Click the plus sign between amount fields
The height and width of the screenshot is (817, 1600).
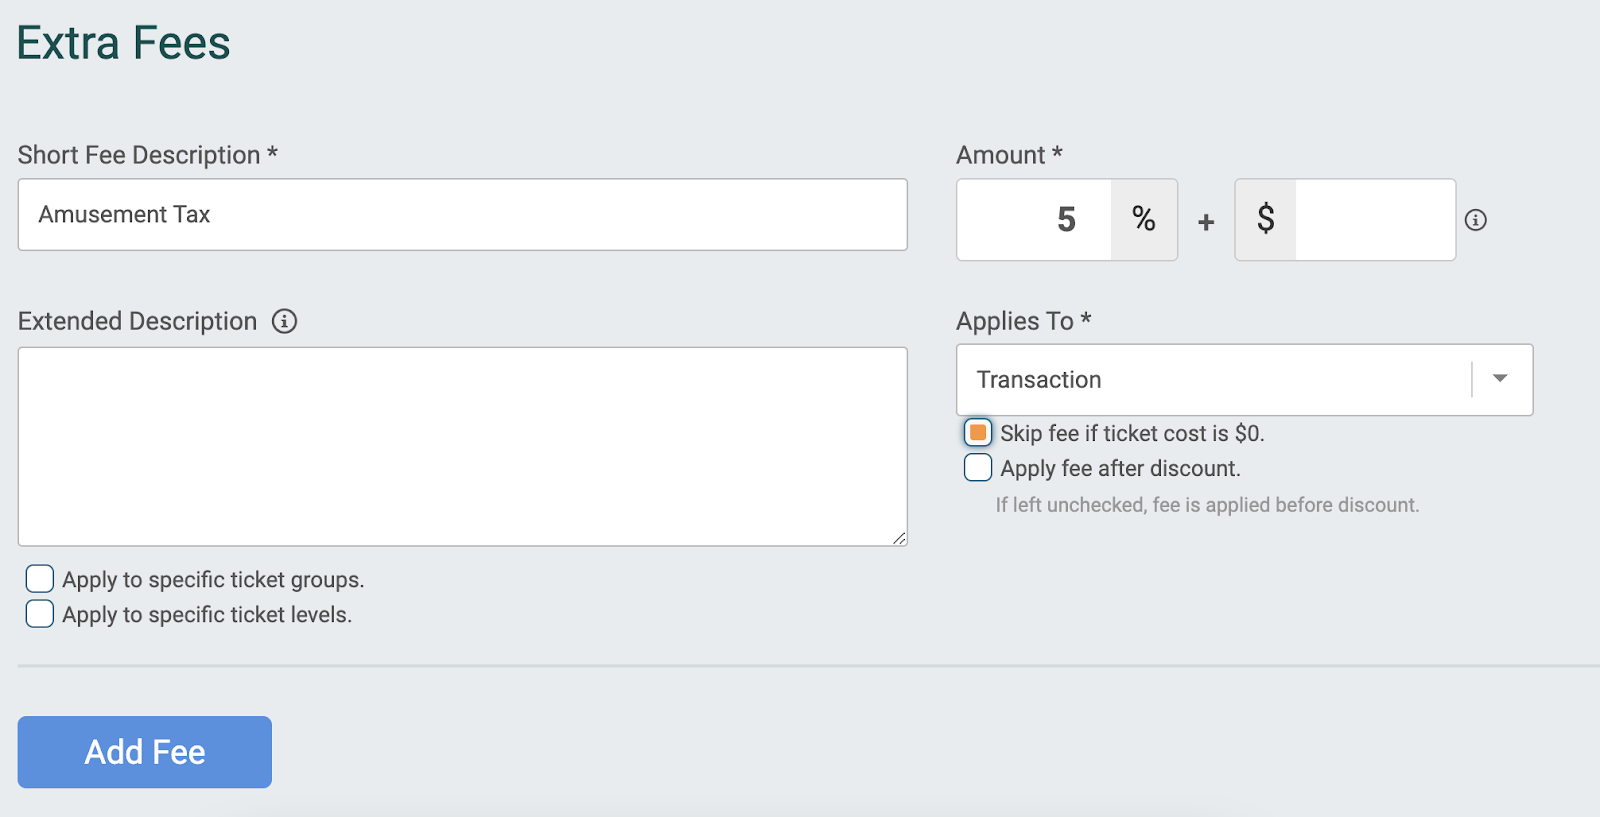1206,222
